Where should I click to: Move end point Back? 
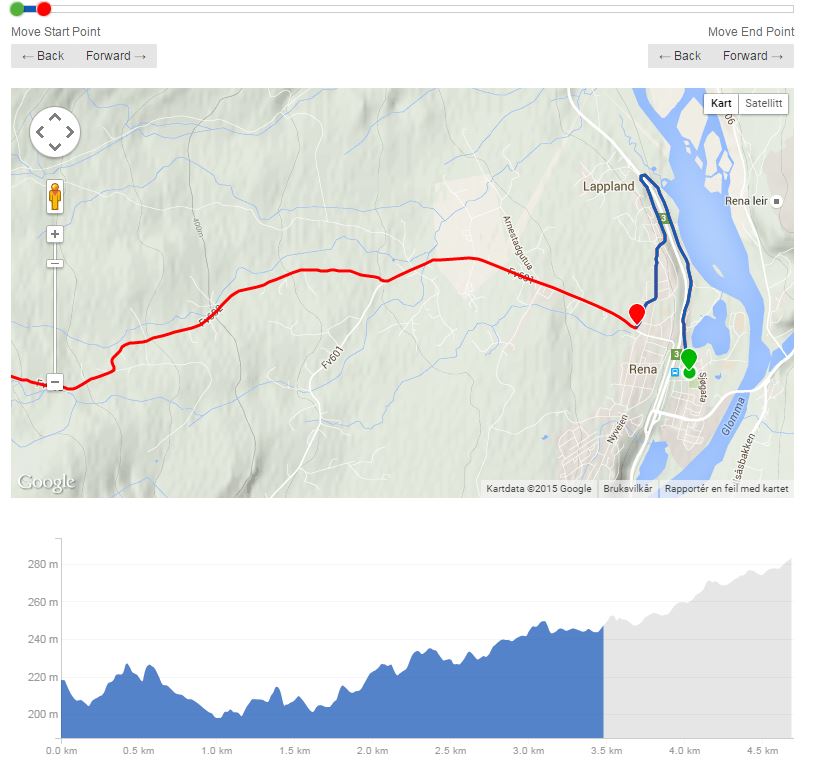point(680,56)
